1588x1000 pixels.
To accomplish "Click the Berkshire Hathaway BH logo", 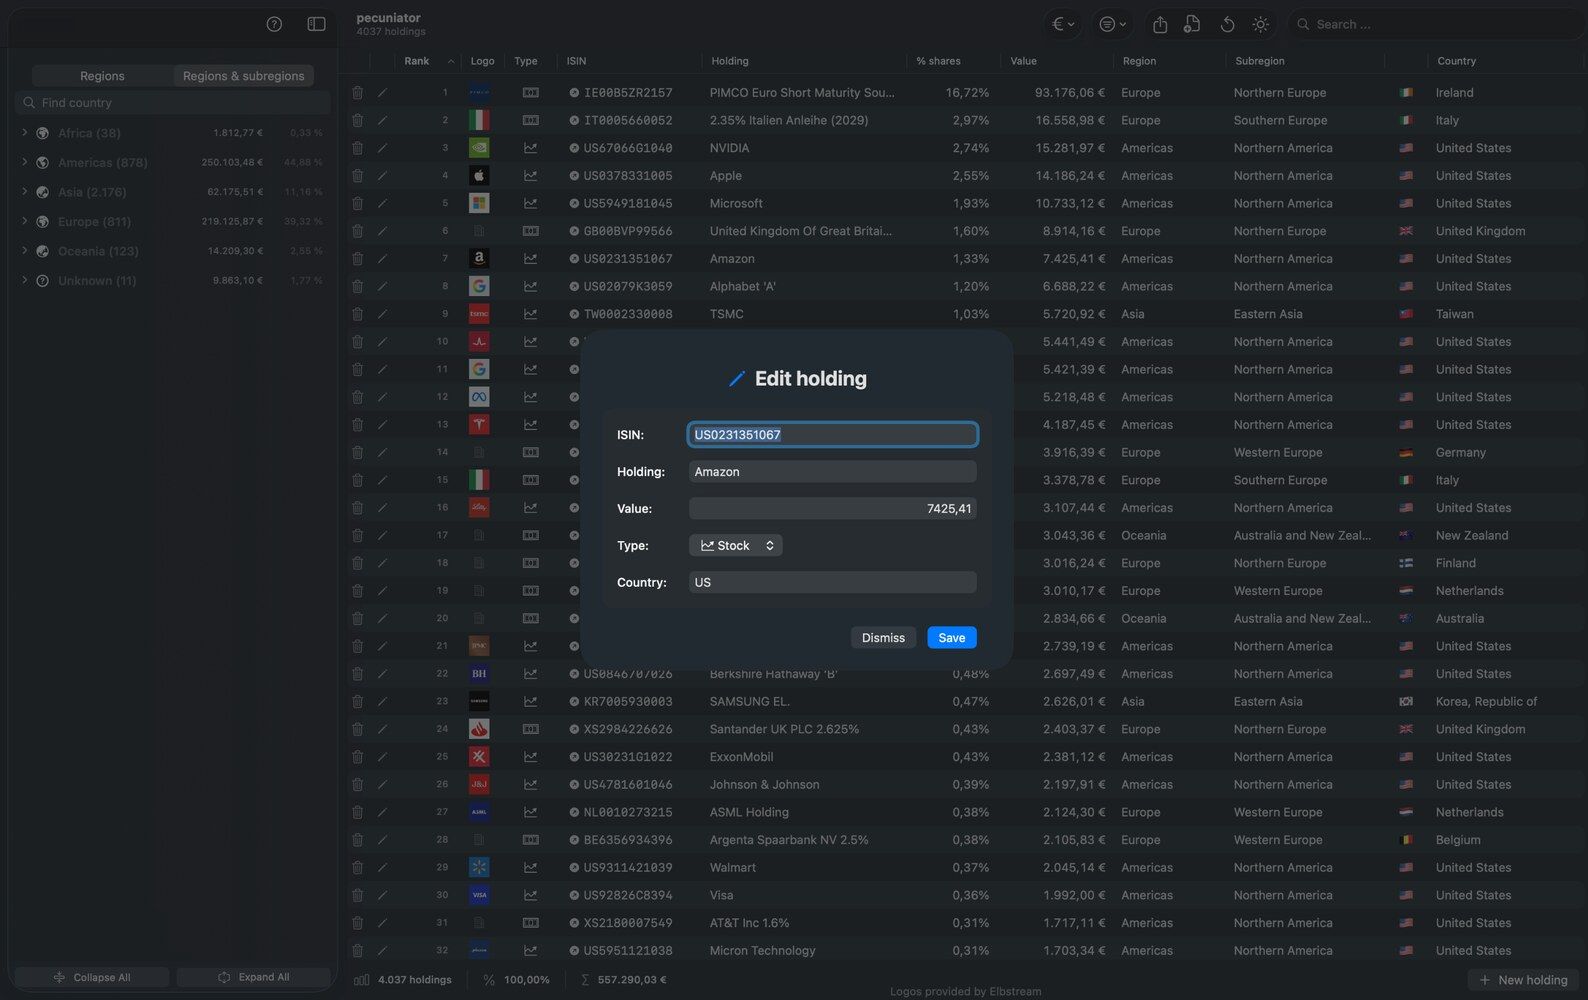I will (x=479, y=674).
